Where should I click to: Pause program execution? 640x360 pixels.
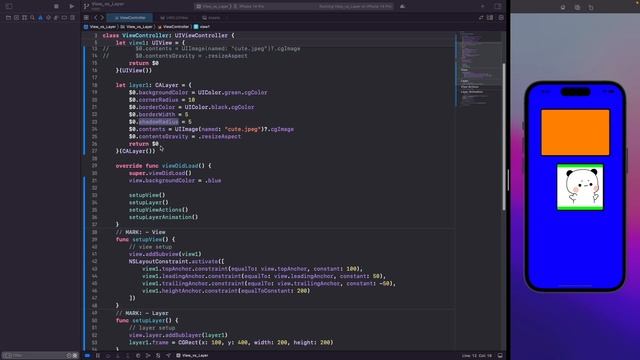click(x=98, y=356)
